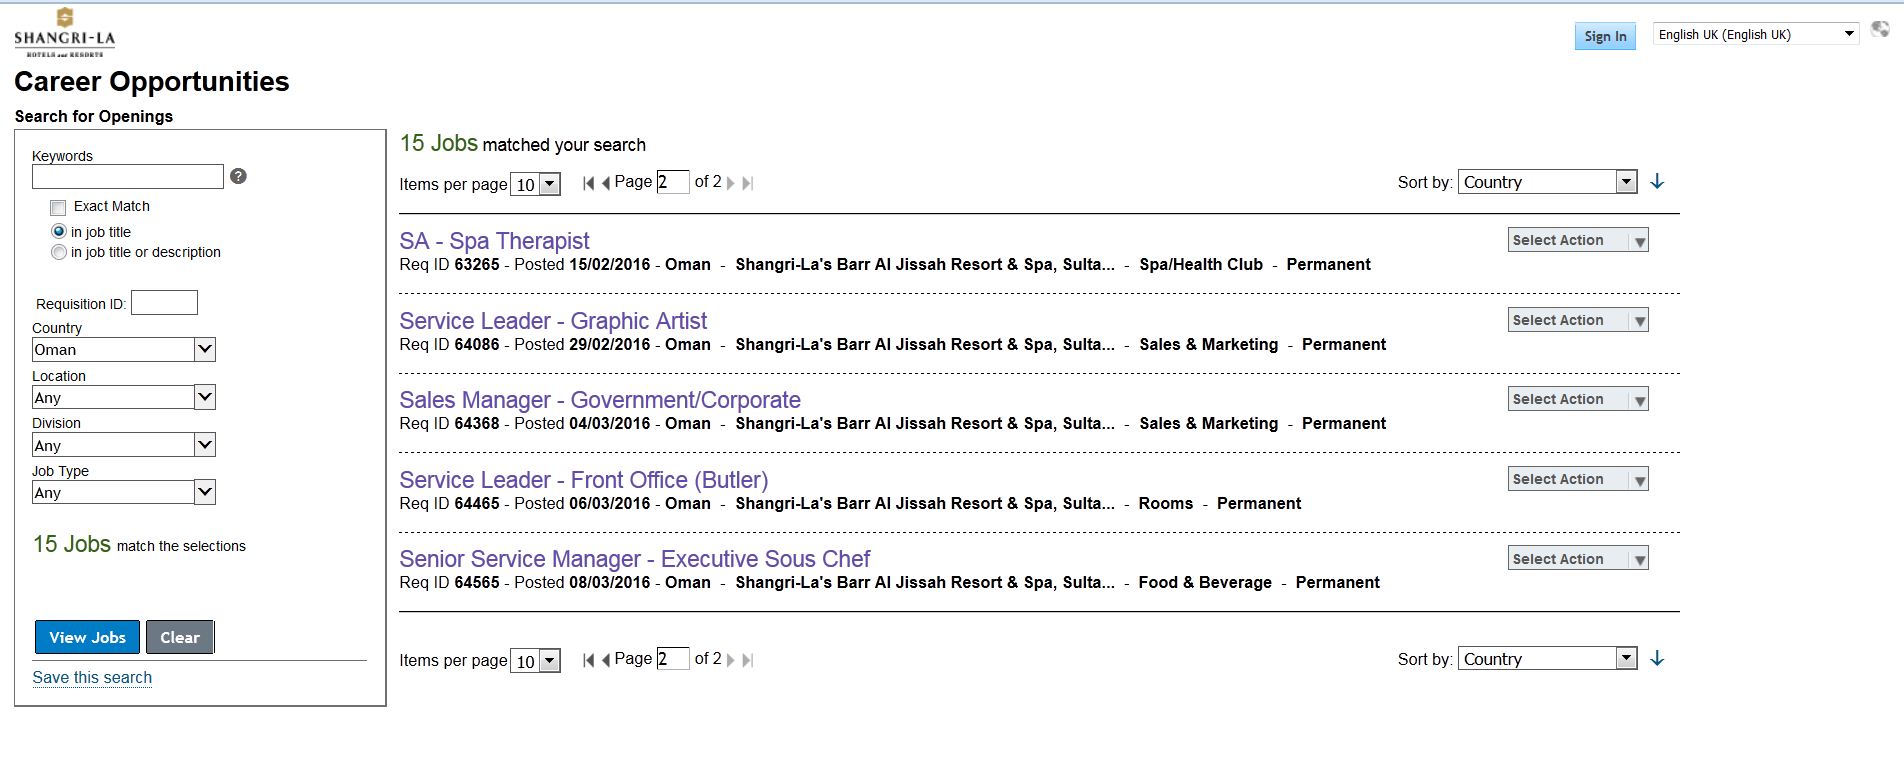Viewport: 1904px width, 781px height.
Task: Go to first page using top pagination icon
Action: pos(588,183)
